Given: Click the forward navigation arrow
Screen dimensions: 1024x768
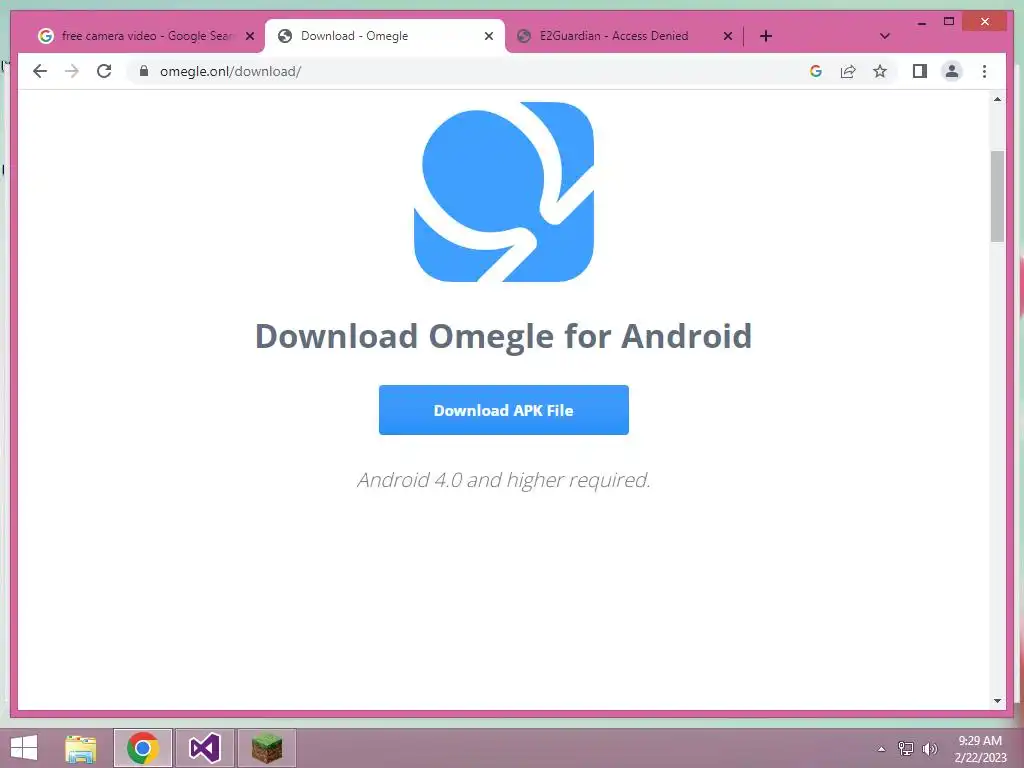Looking at the screenshot, I should [72, 71].
